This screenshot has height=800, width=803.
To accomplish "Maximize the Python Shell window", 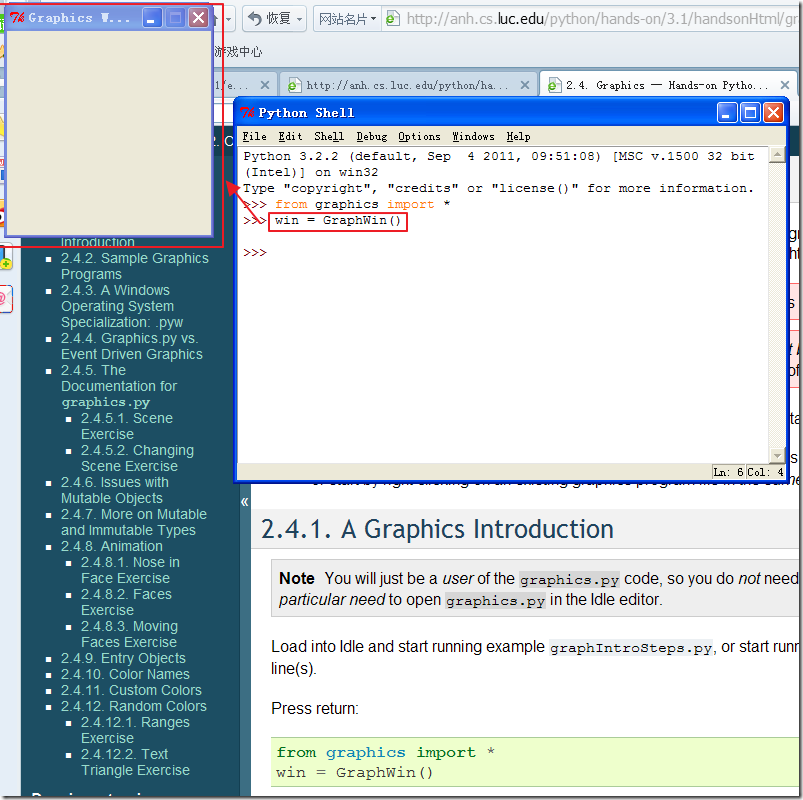I will tap(750, 113).
